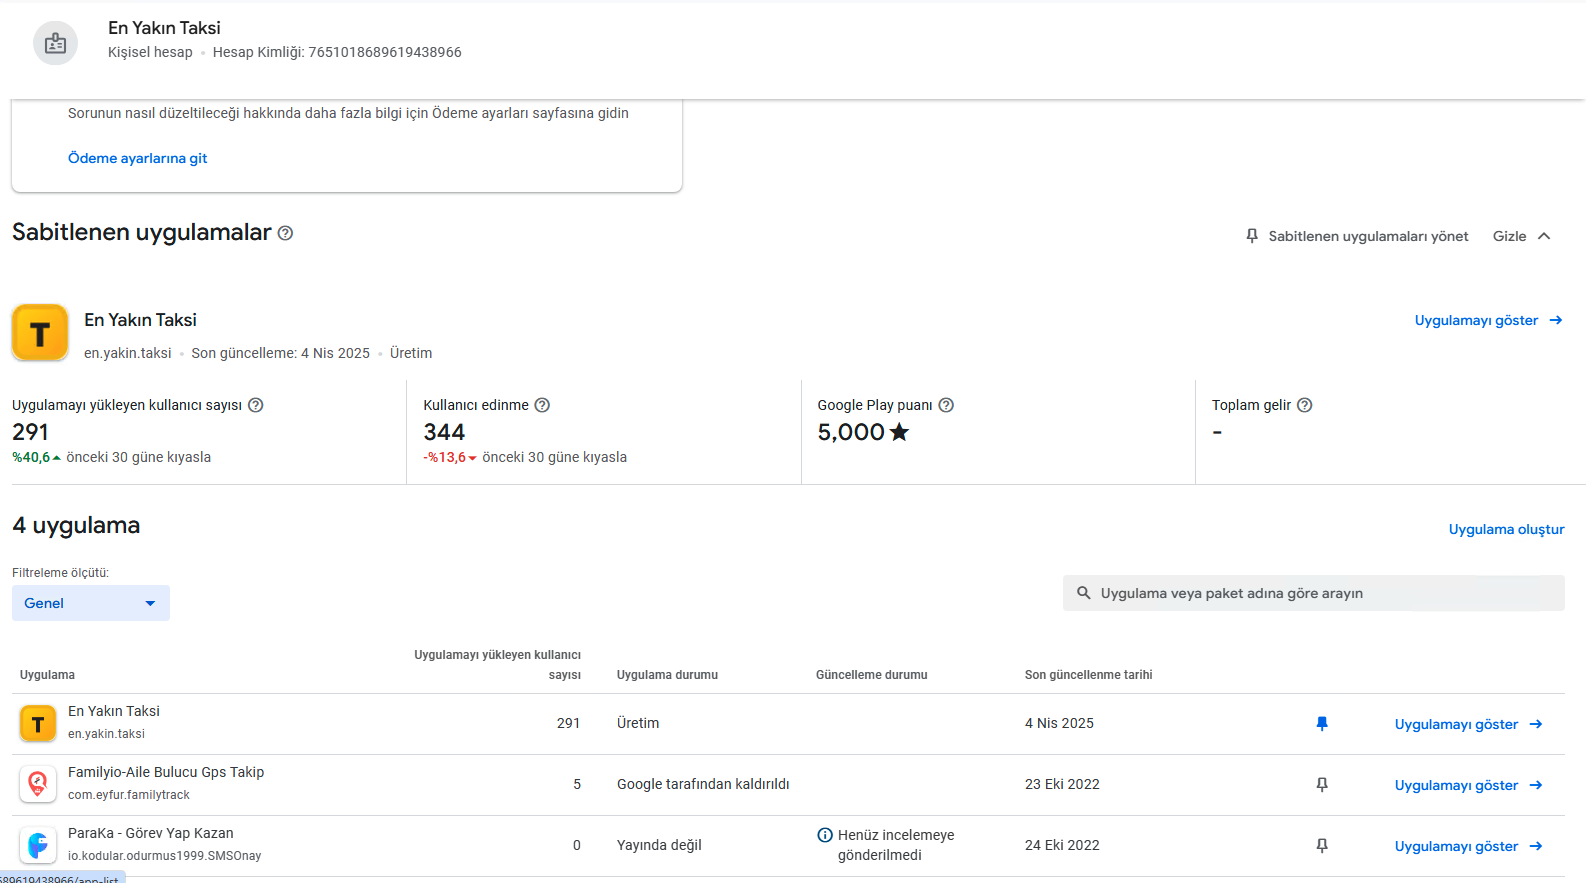Click pinned app title En Yakın Taksi

[140, 320]
